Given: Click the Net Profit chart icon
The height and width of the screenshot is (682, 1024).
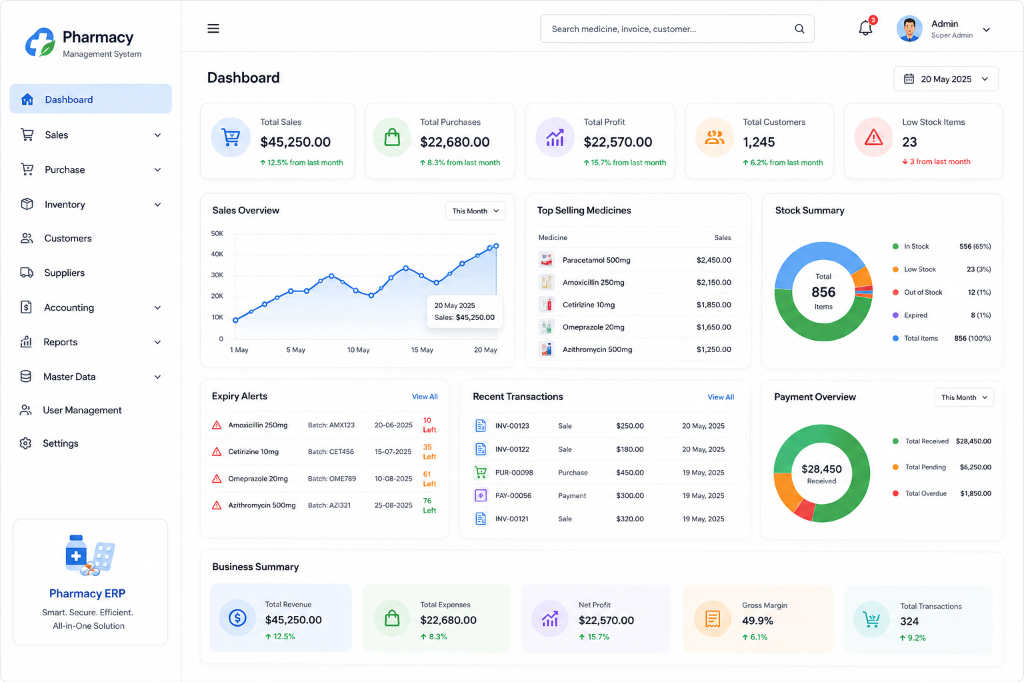Looking at the screenshot, I should [x=550, y=618].
